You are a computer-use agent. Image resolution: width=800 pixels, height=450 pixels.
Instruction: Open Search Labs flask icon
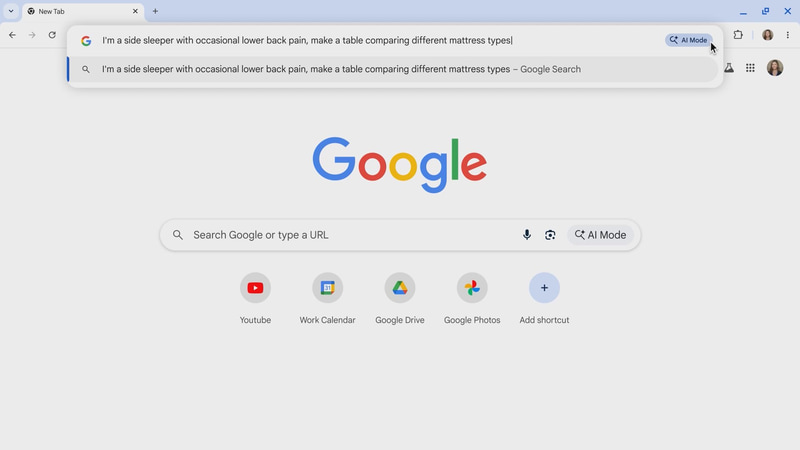(729, 68)
